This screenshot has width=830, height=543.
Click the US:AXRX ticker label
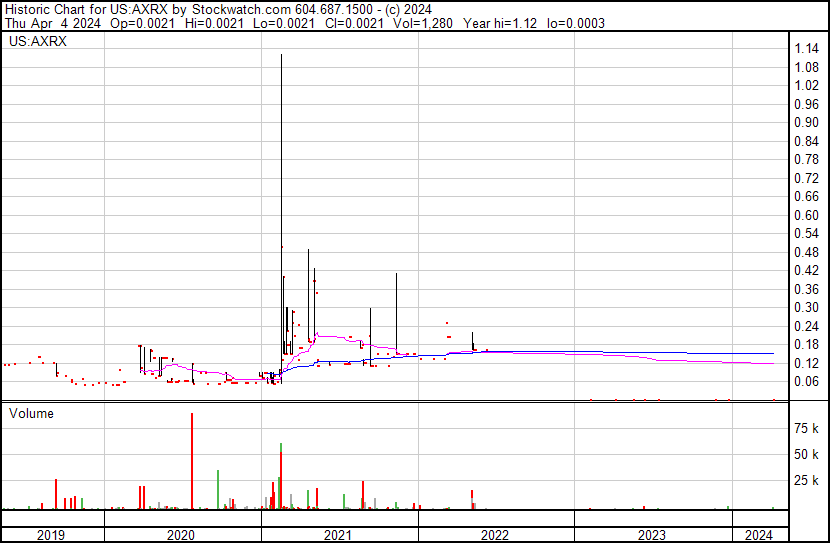point(38,41)
